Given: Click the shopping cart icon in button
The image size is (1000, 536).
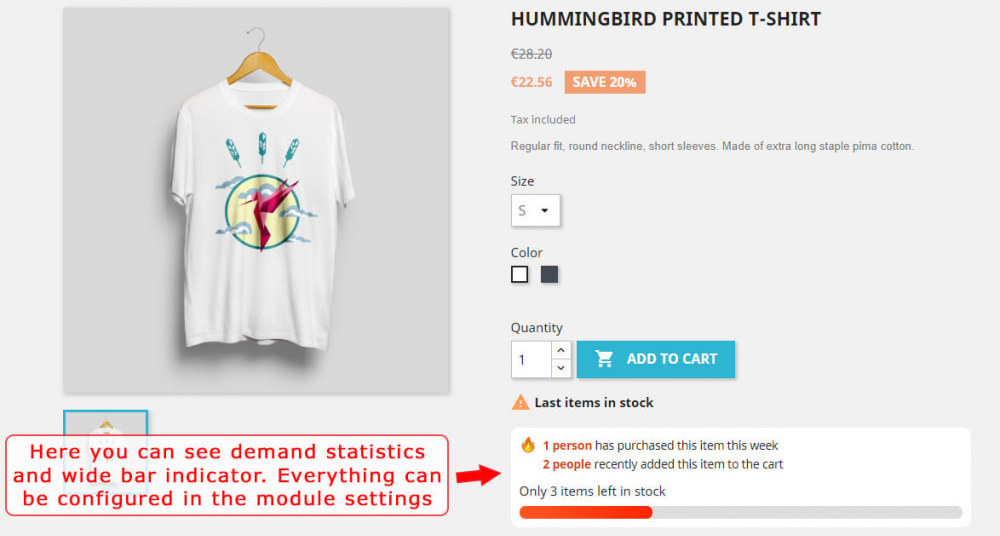Looking at the screenshot, I should (x=604, y=359).
